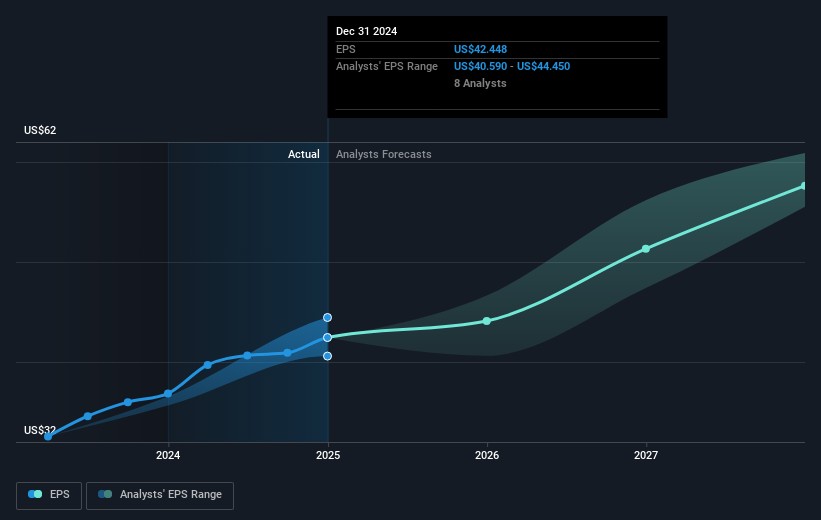
Task: Click the last forecast point at chart's right edge
Action: 803,186
